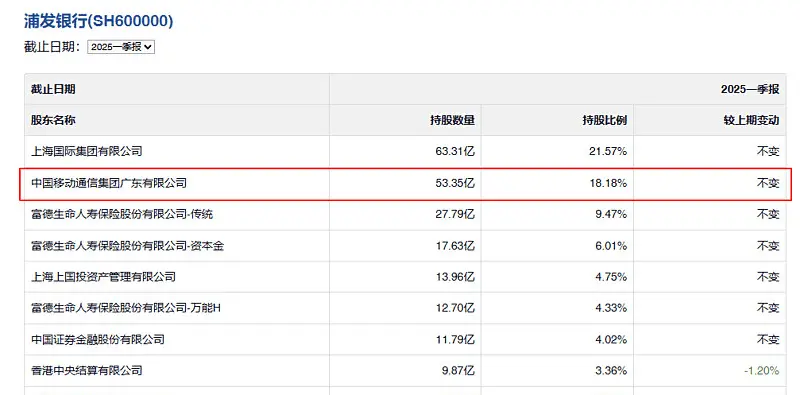
Task: Click the 18.18% holding ratio cell
Action: [607, 183]
